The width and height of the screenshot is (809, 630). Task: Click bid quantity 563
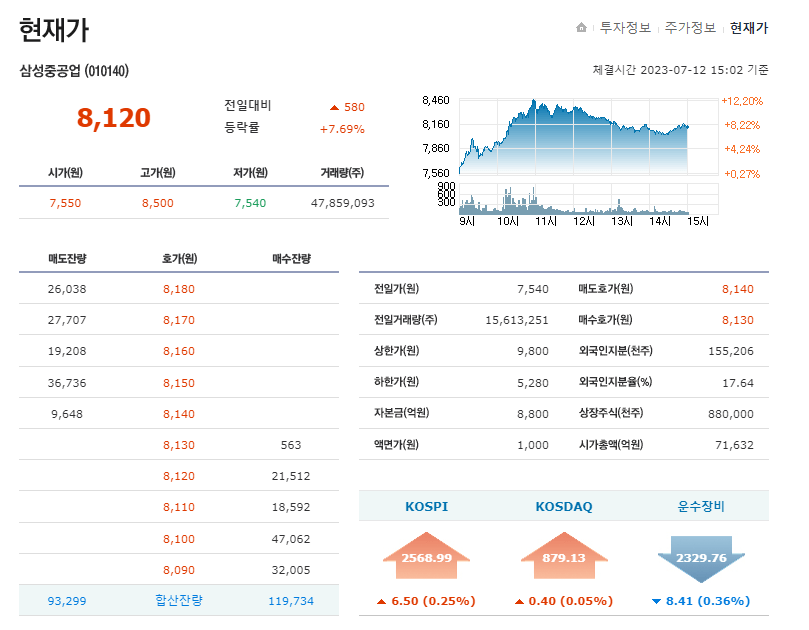(x=291, y=445)
